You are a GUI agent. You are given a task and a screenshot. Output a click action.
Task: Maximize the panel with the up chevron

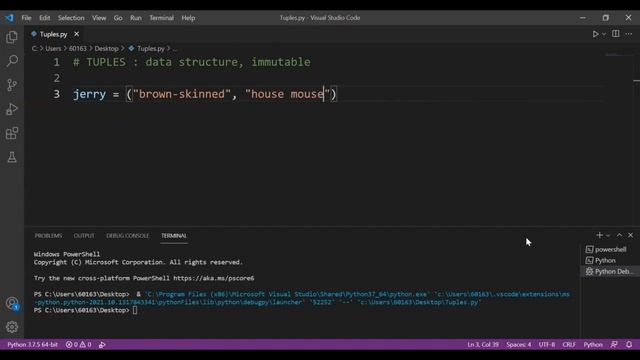[x=619, y=235]
